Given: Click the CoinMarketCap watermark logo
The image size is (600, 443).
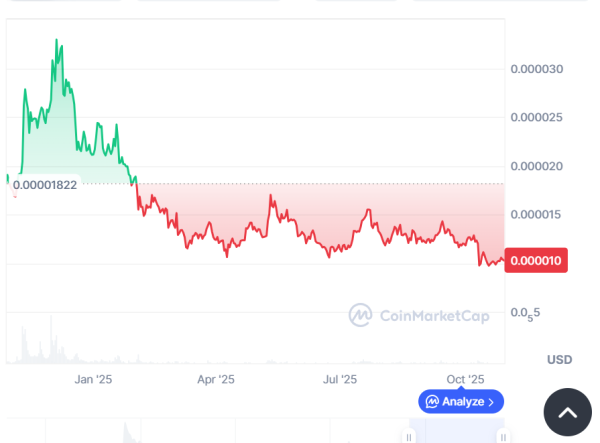Looking at the screenshot, I should (x=360, y=315).
